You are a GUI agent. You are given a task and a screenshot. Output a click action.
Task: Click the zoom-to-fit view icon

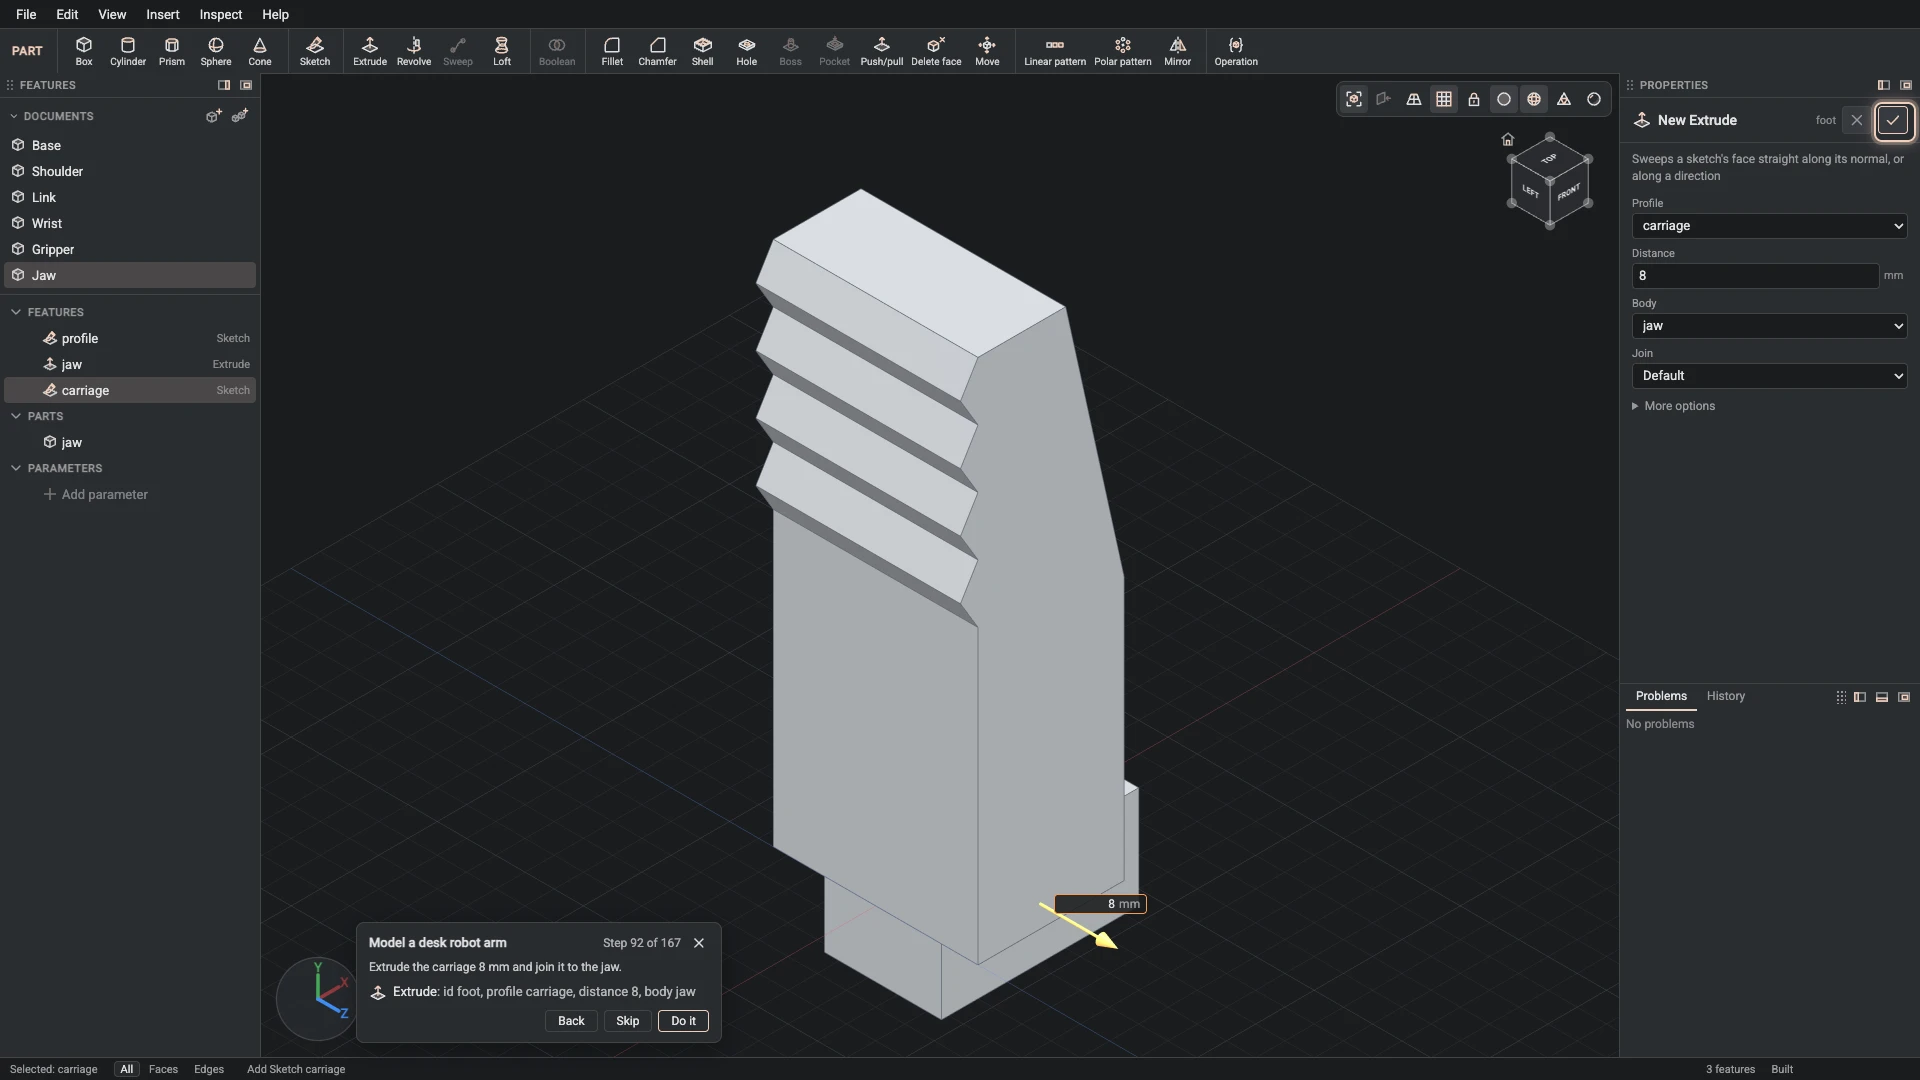(x=1354, y=99)
